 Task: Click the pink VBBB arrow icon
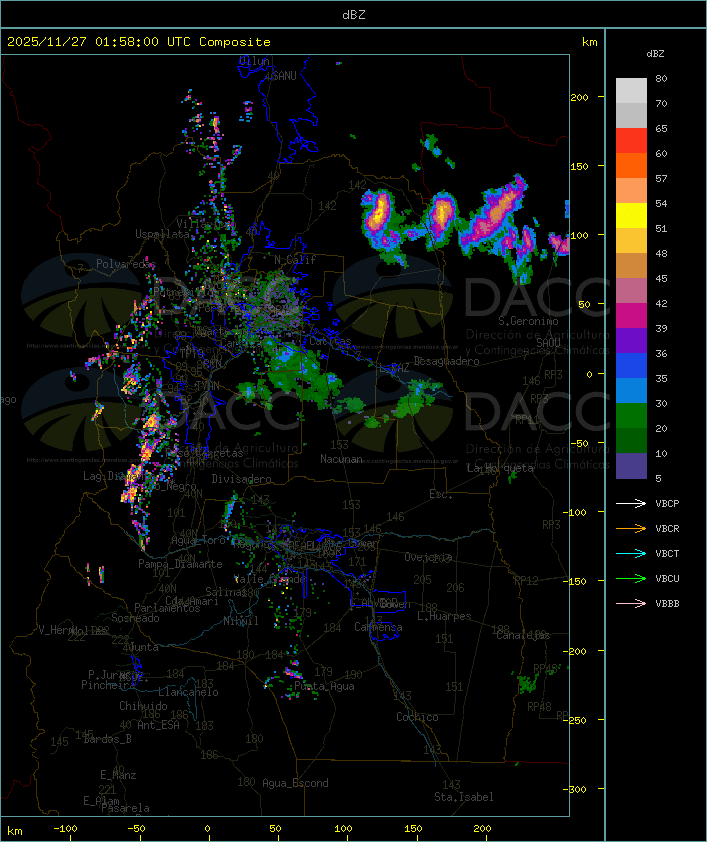tap(631, 604)
